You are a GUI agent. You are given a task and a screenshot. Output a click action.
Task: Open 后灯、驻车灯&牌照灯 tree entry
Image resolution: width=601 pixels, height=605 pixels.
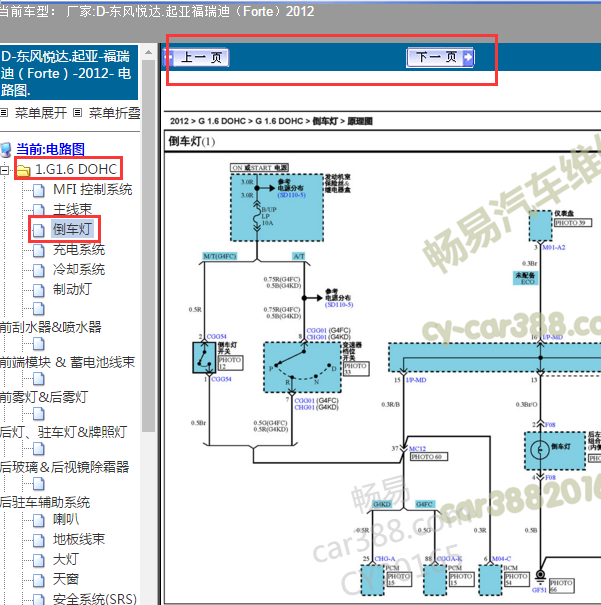[x=64, y=432]
